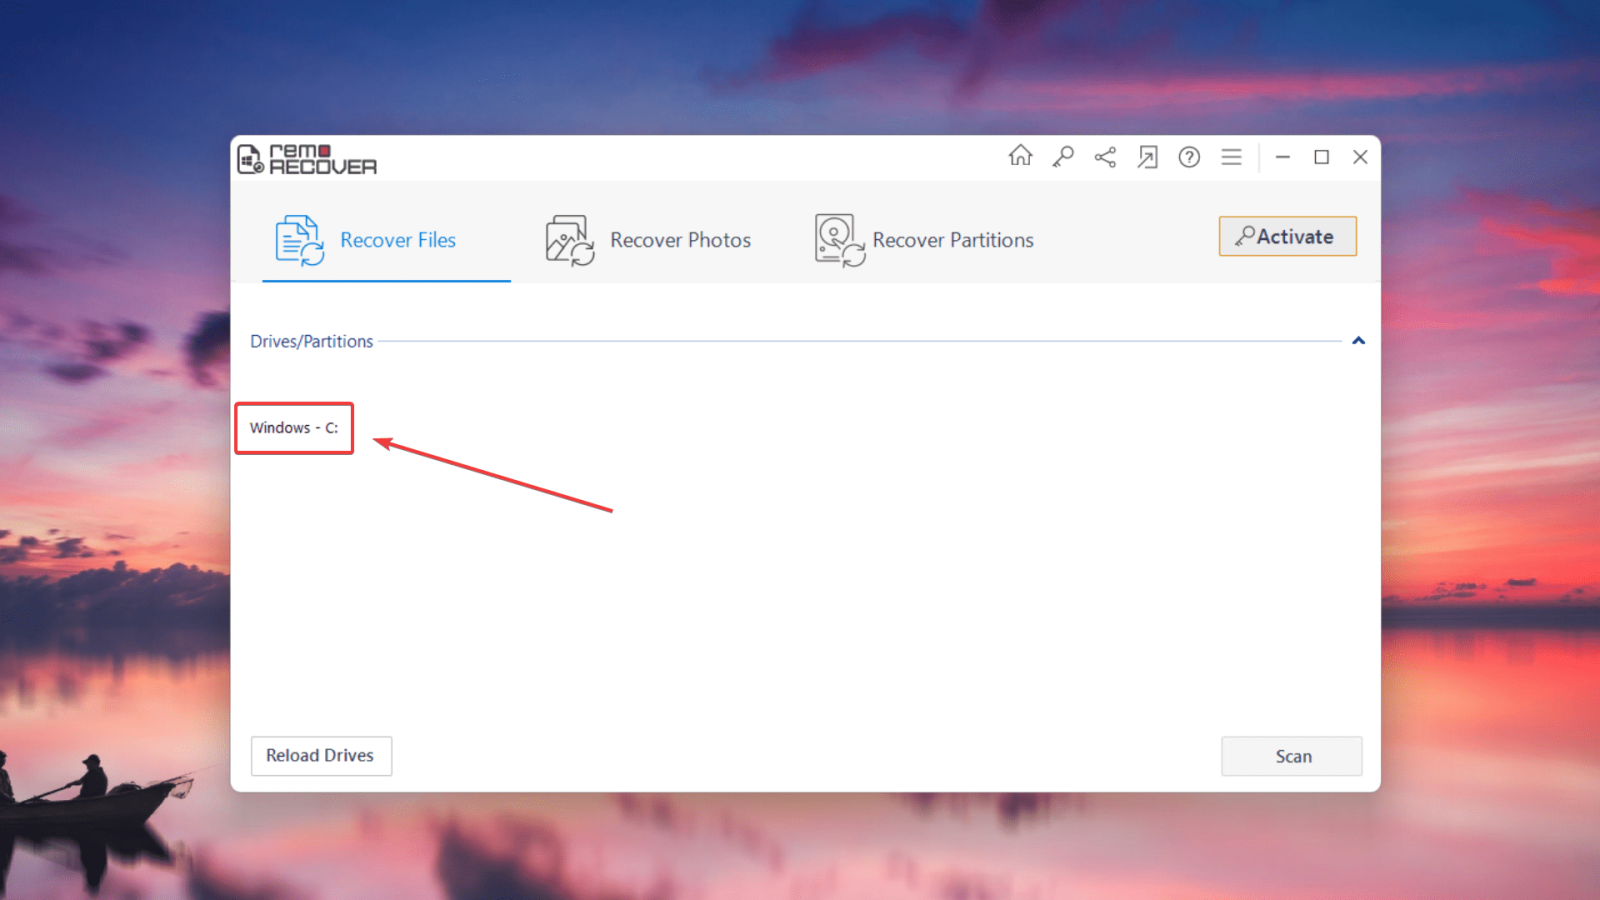Screen dimensions: 1600x900
Task: Switch to the Recover Photos tab label
Action: pyautogui.click(x=680, y=240)
